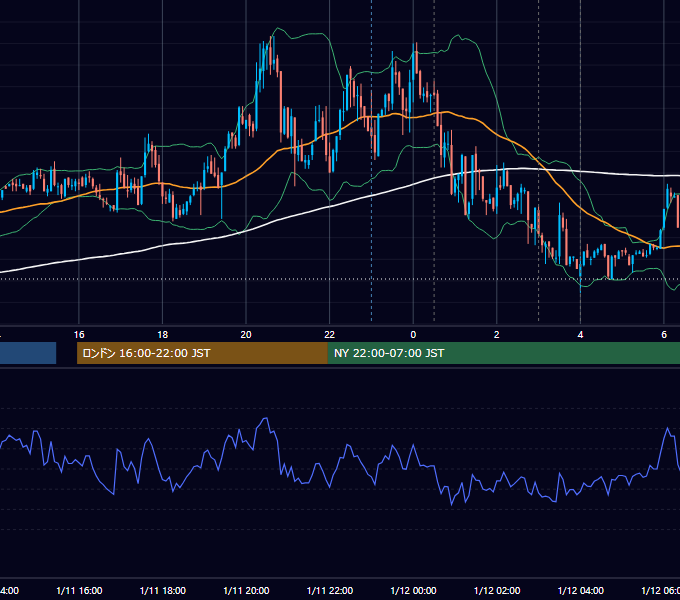Click the 1/12 04:00 date label

[581, 591]
